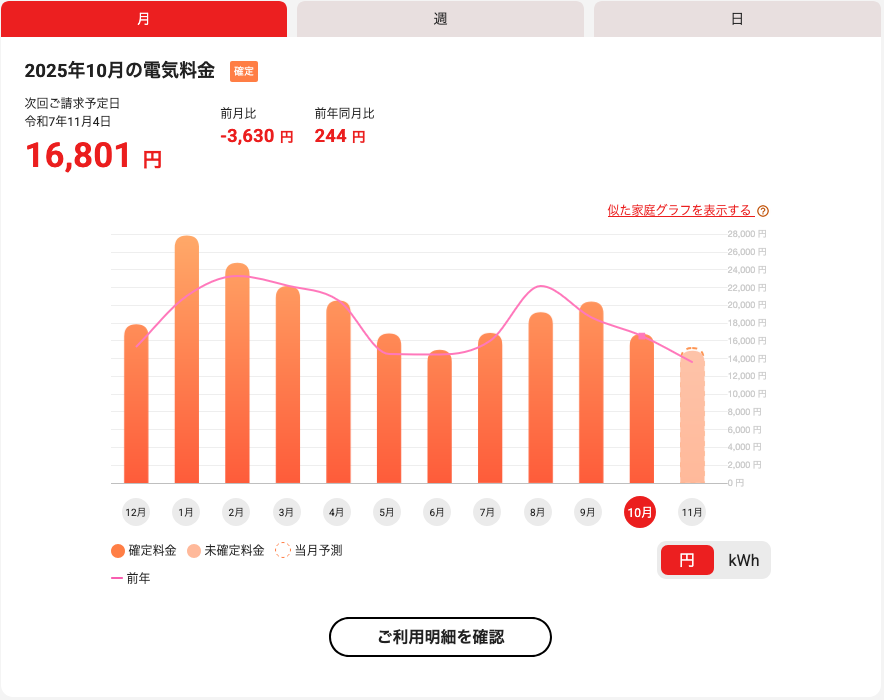884x700 pixels.
Task: Select the 1月 month marker
Action: (186, 512)
